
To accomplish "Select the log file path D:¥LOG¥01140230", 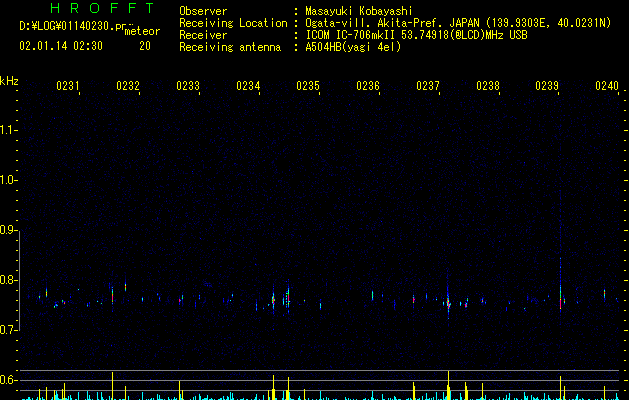I will [75, 26].
